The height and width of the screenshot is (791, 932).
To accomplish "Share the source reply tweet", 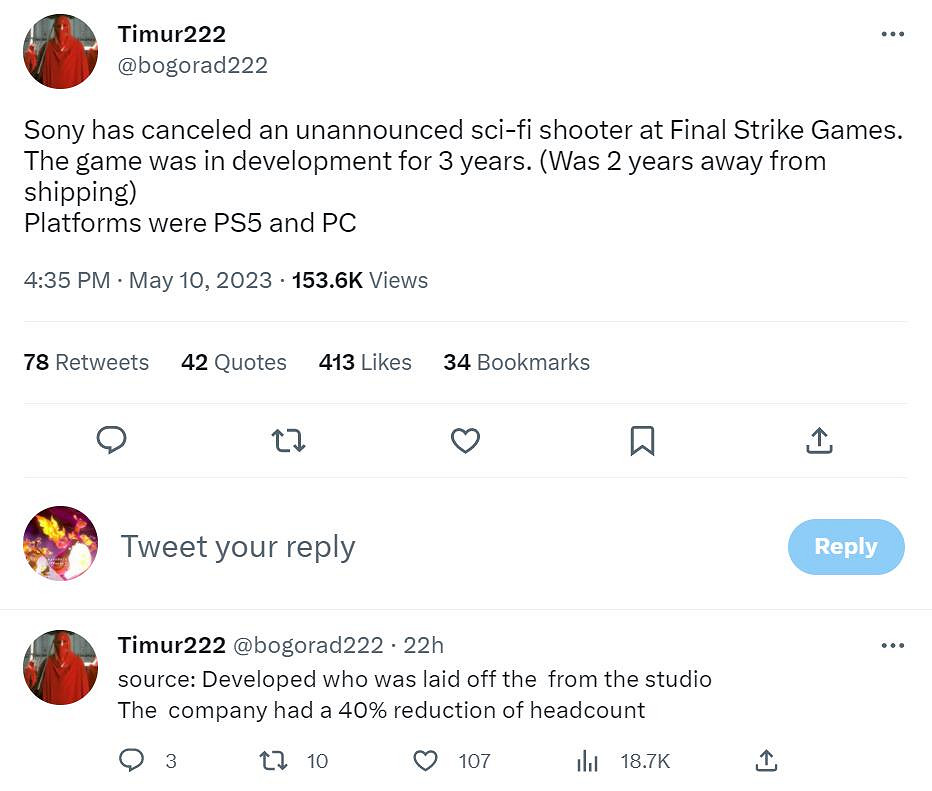I will [x=766, y=761].
